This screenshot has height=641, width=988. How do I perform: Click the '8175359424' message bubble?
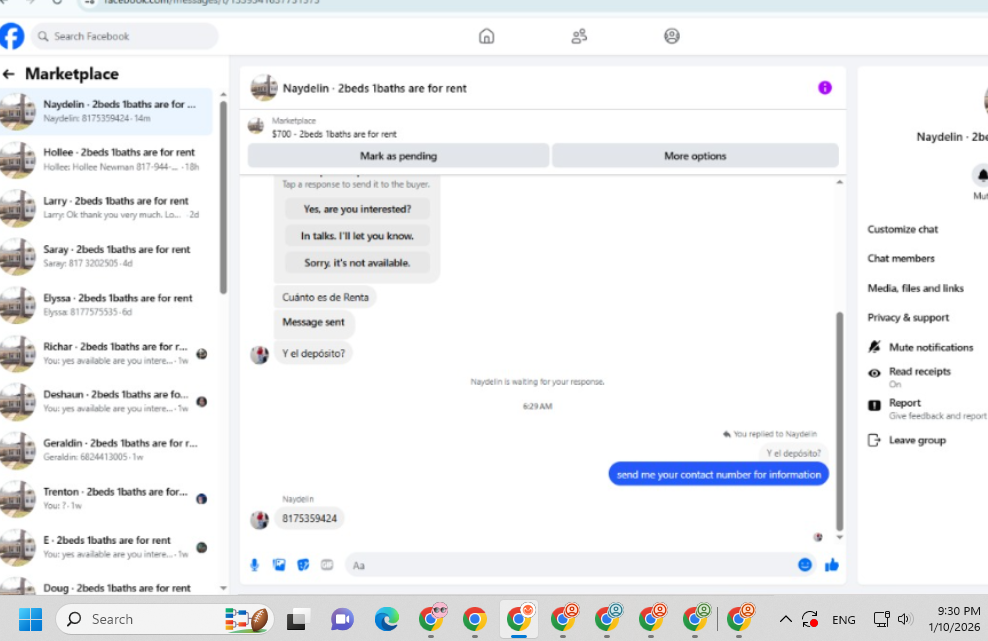pyautogui.click(x=309, y=519)
